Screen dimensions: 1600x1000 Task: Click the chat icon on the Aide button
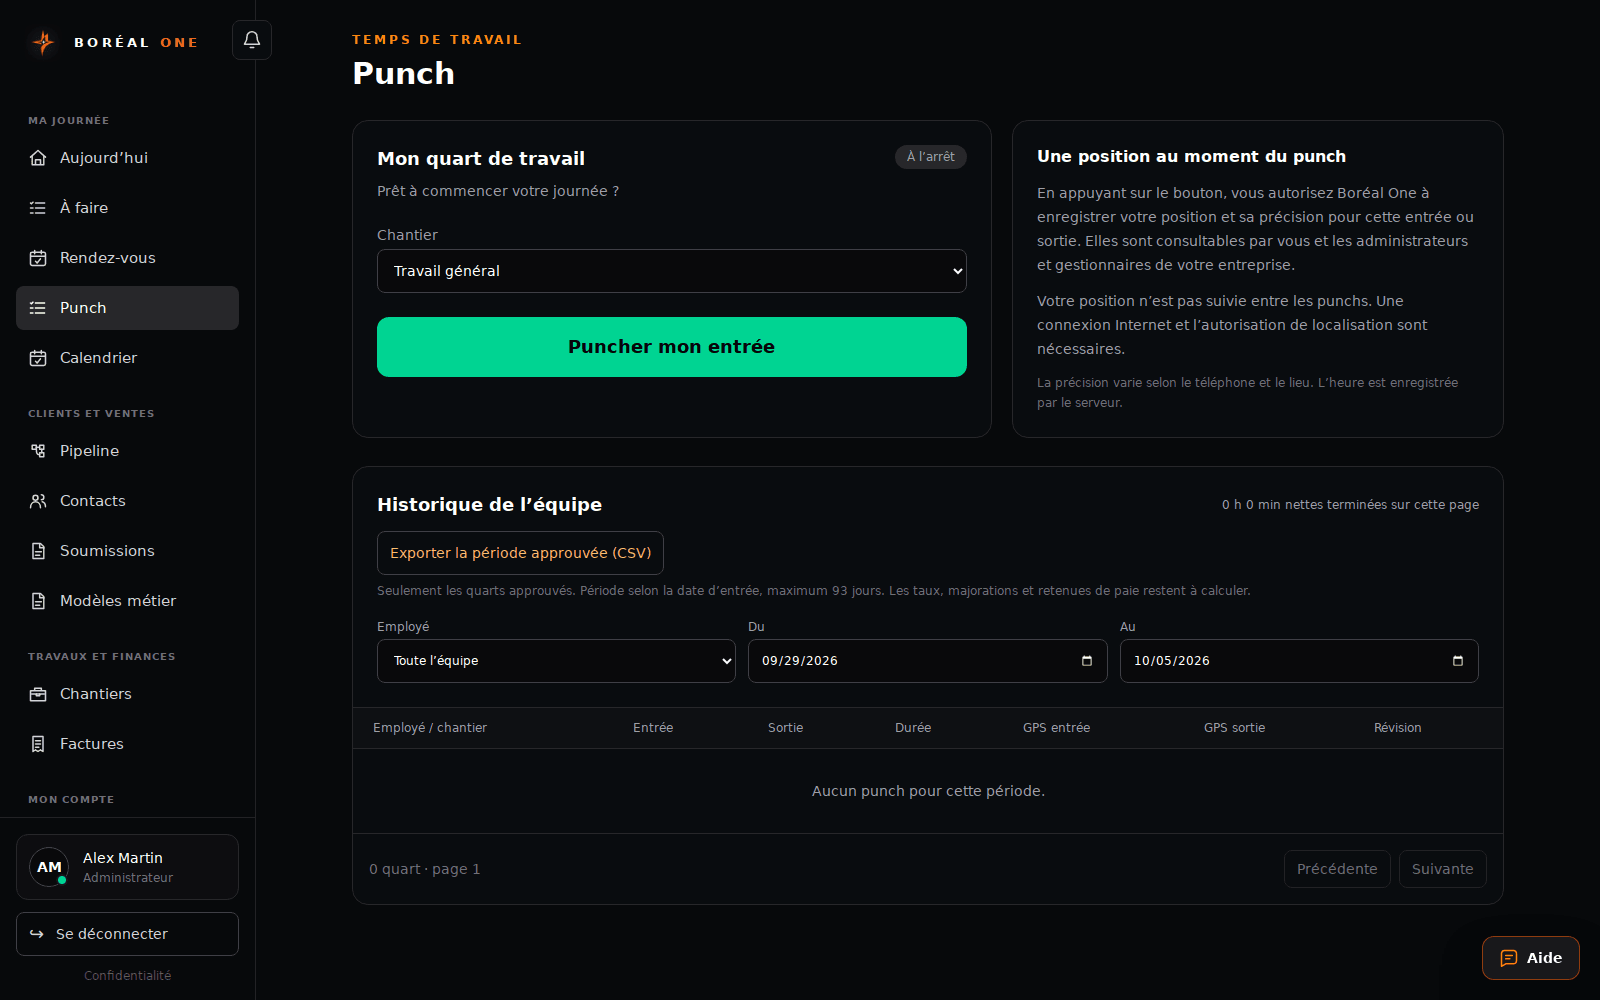(1509, 958)
